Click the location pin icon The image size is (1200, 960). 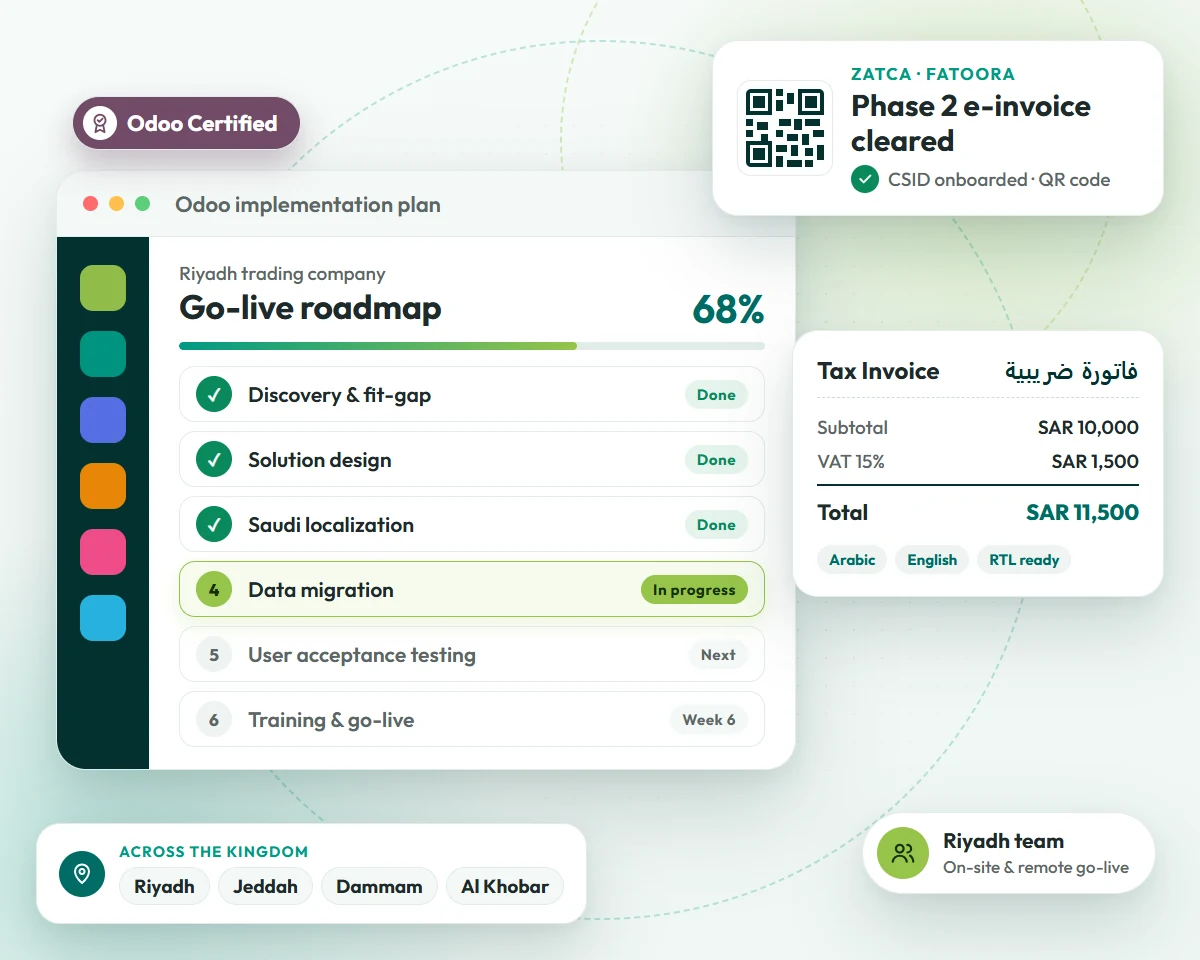tap(82, 874)
